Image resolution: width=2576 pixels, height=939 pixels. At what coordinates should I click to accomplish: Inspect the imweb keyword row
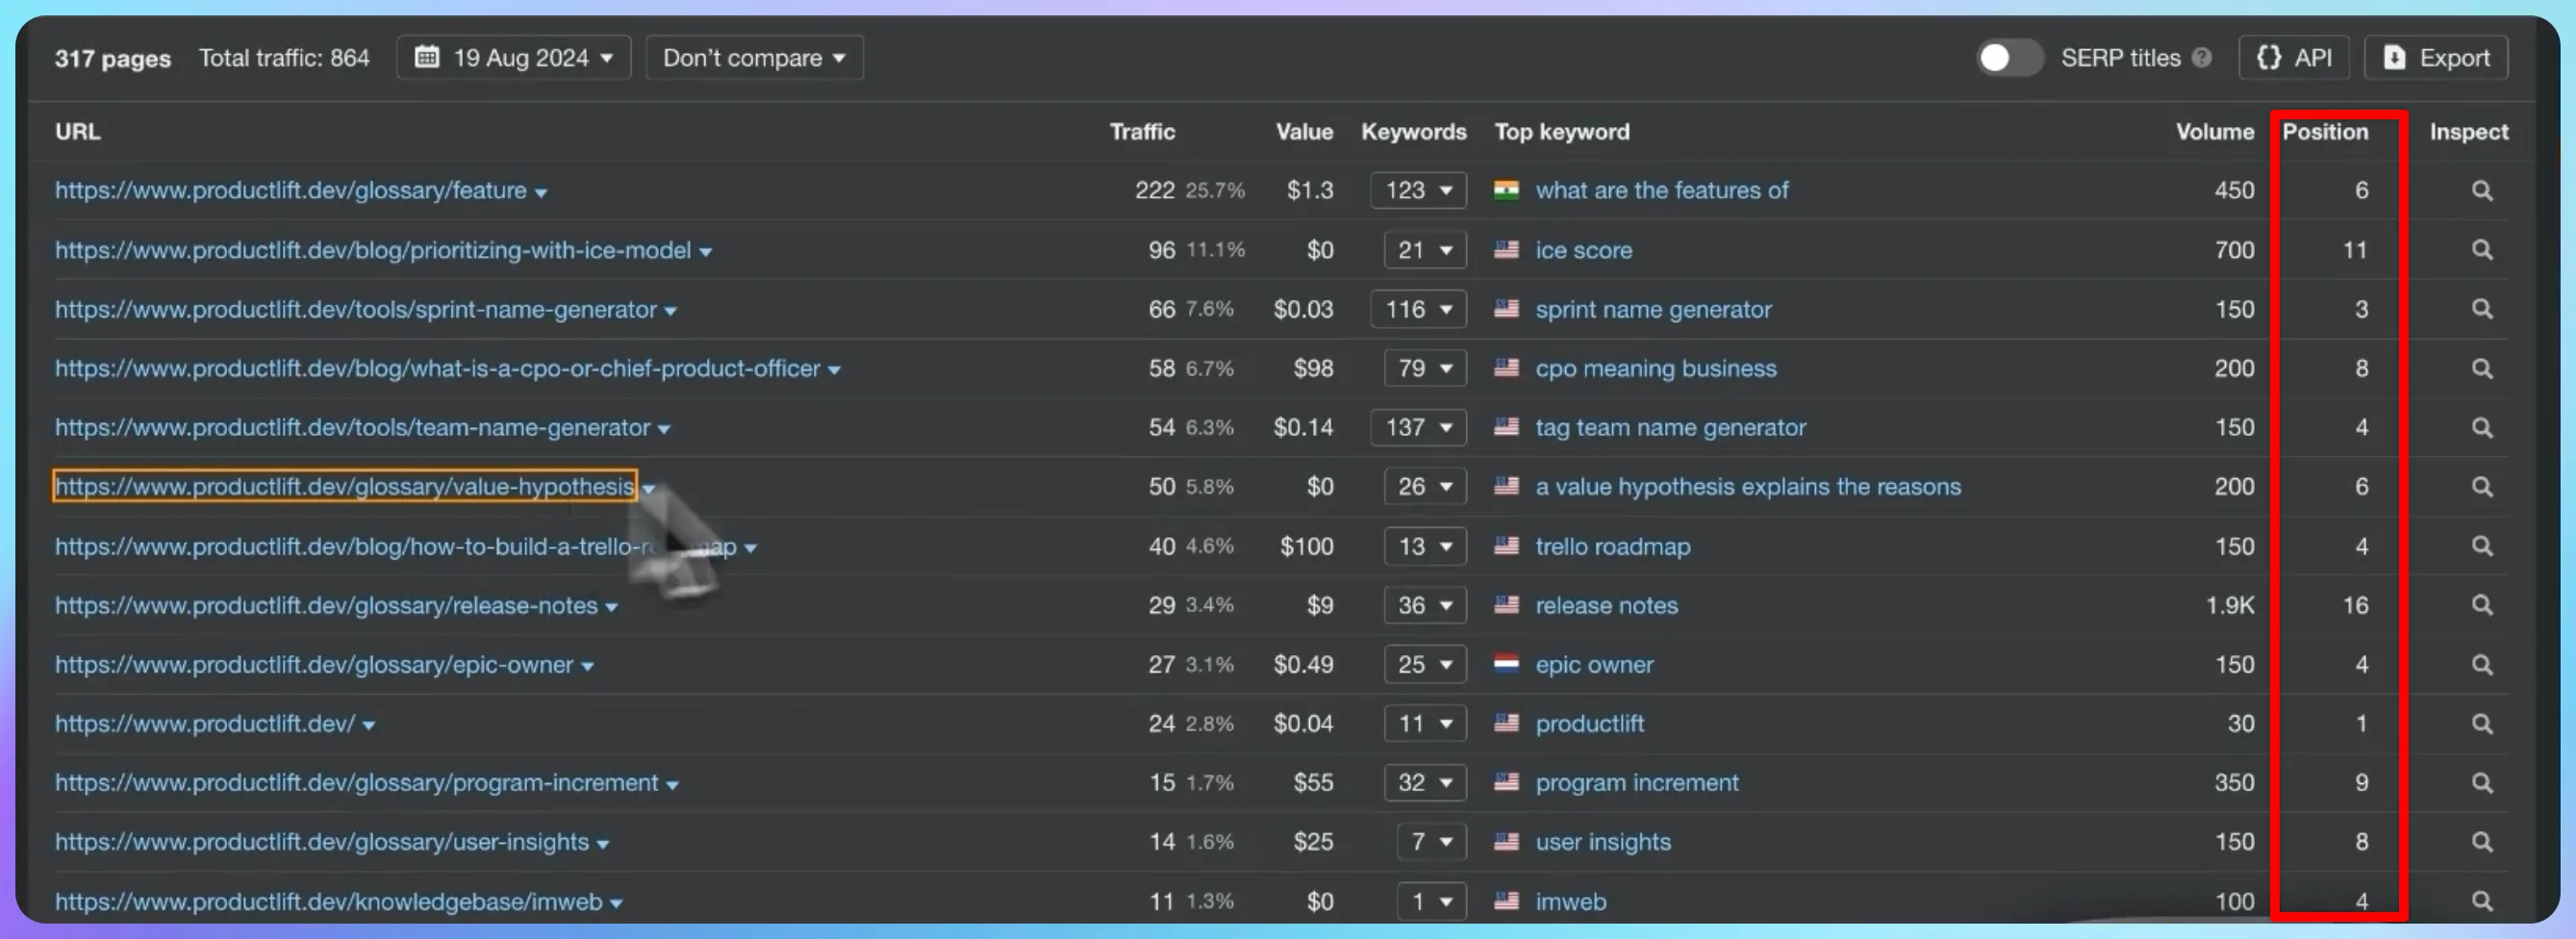coord(2481,901)
